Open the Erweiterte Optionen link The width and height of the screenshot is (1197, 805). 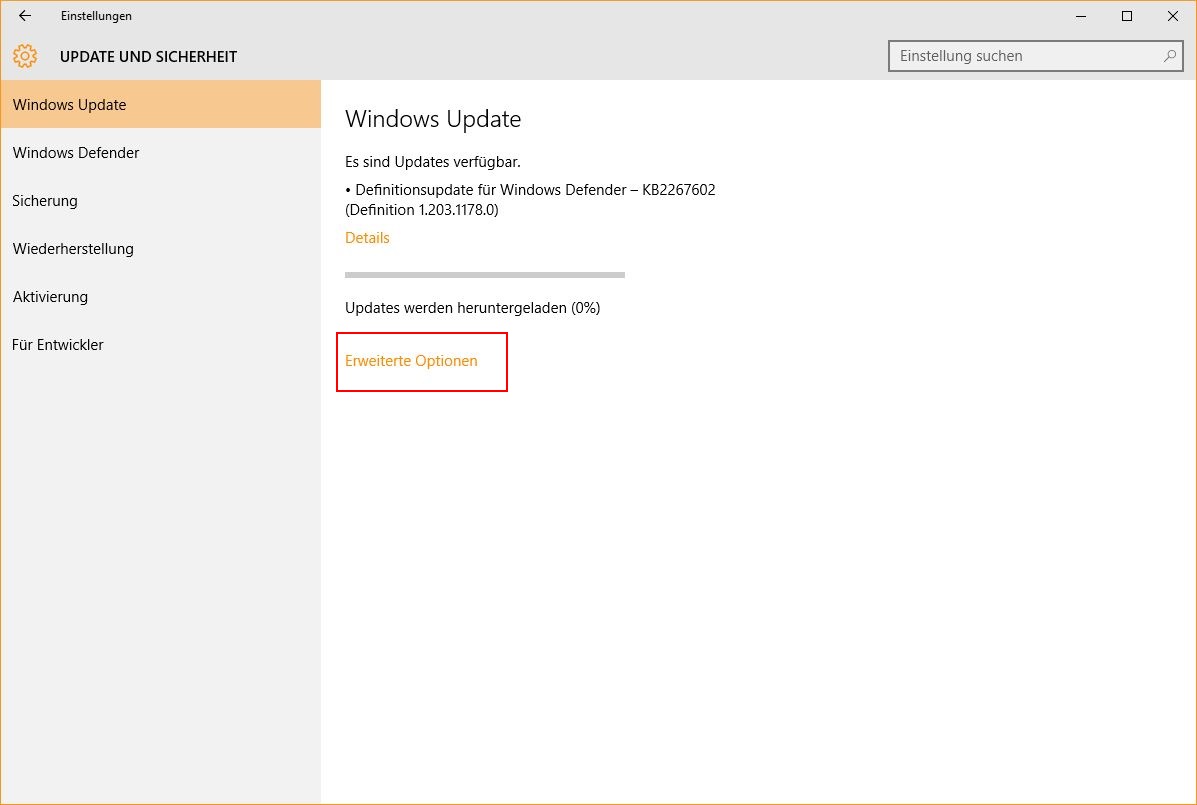[411, 361]
